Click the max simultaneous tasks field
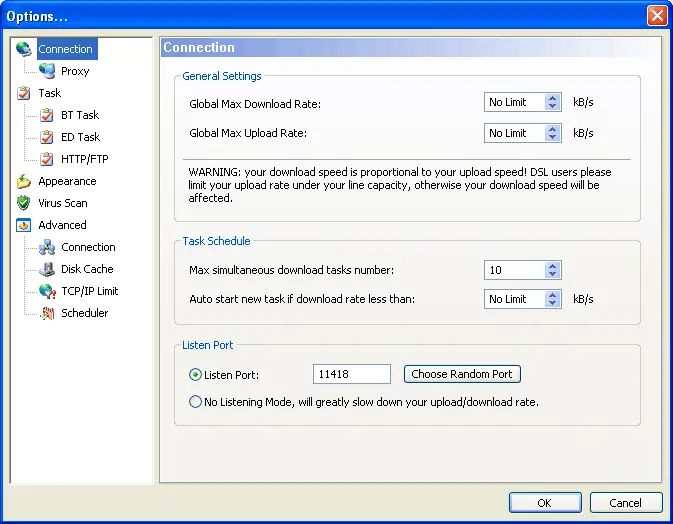 [515, 270]
